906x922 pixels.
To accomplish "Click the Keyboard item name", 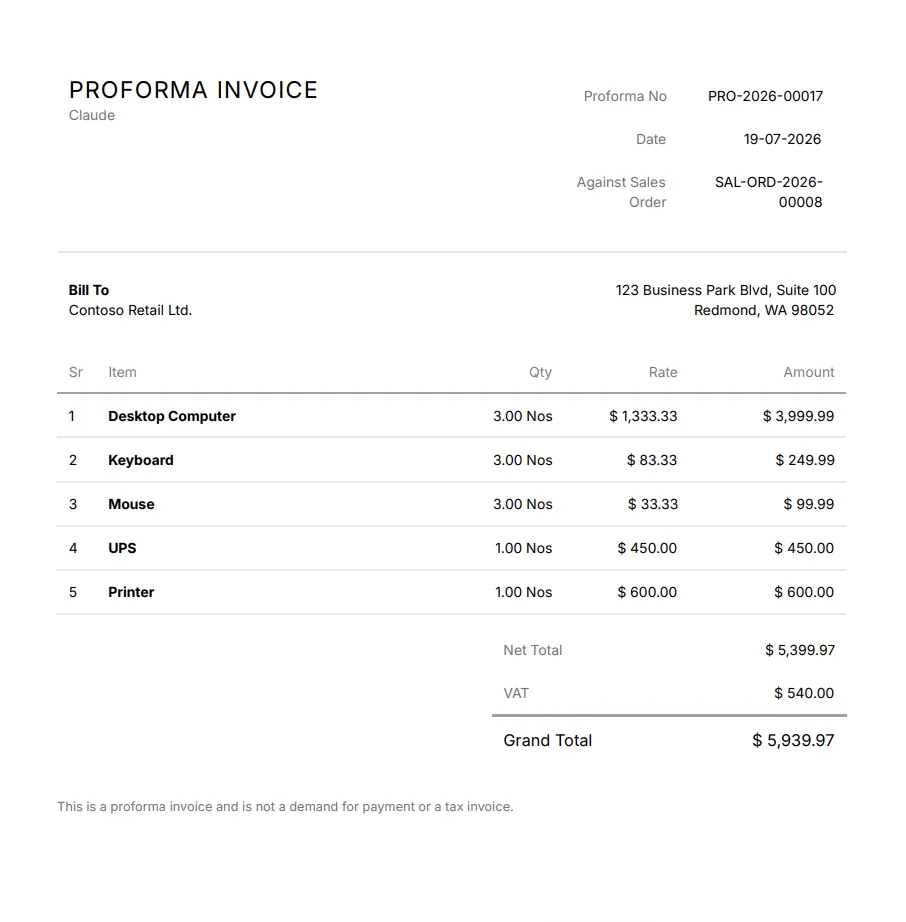I will [141, 460].
